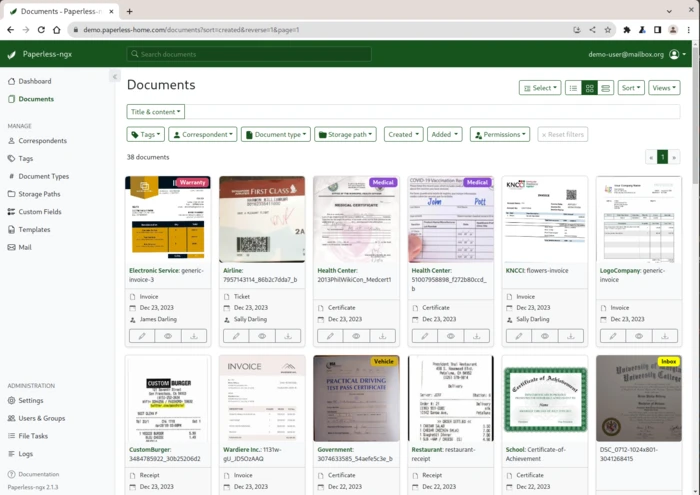The height and width of the screenshot is (495, 700).
Task: Preview the LogoCompany generic-invoice document
Action: click(639, 336)
